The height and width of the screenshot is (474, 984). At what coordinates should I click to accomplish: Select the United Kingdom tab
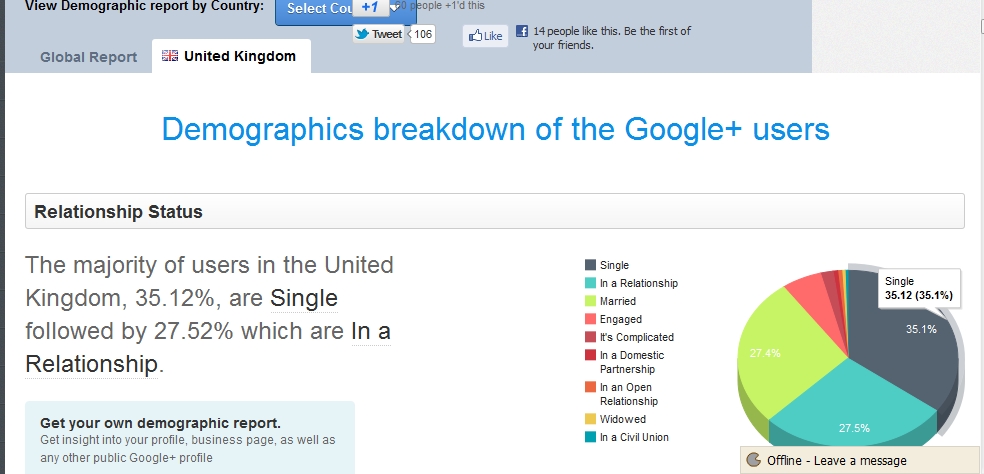(231, 56)
